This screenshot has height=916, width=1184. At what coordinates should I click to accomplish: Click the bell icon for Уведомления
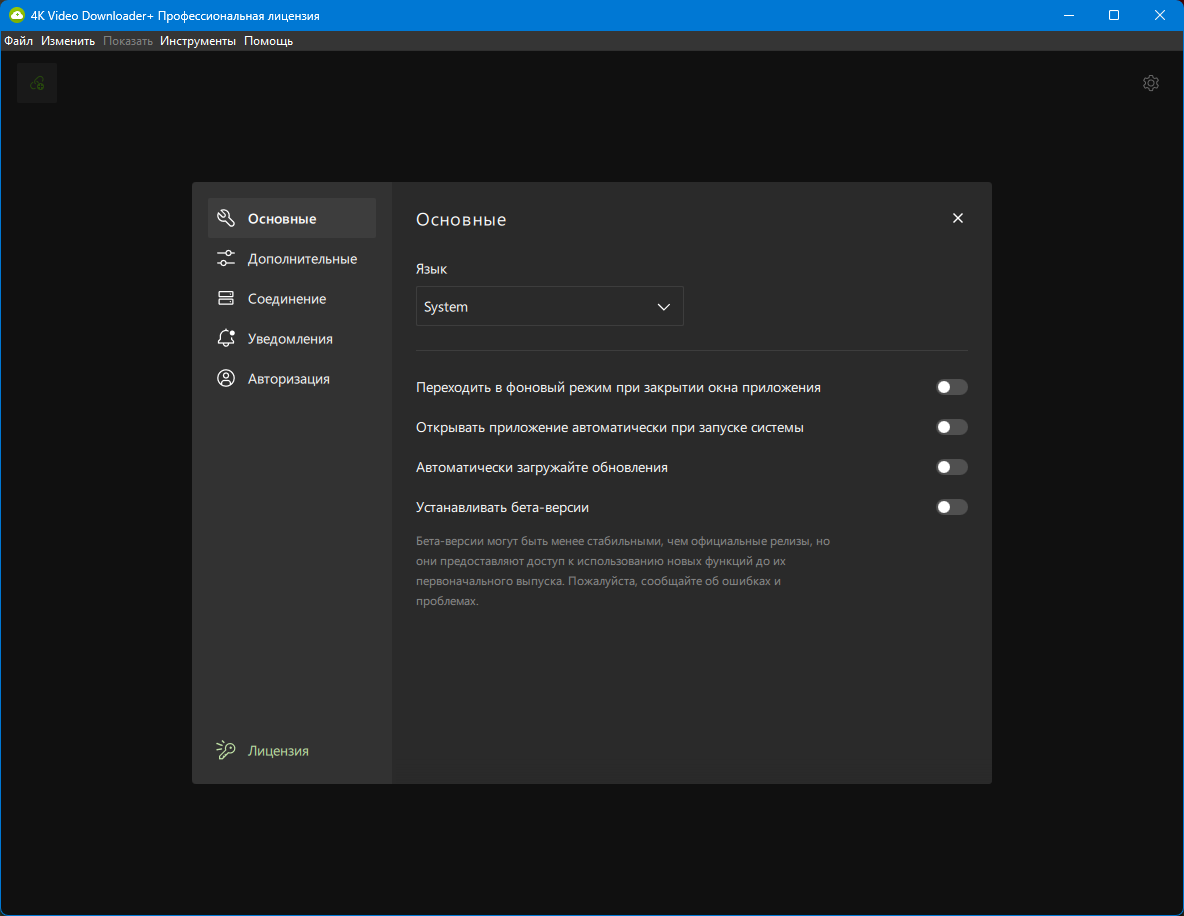tap(226, 338)
